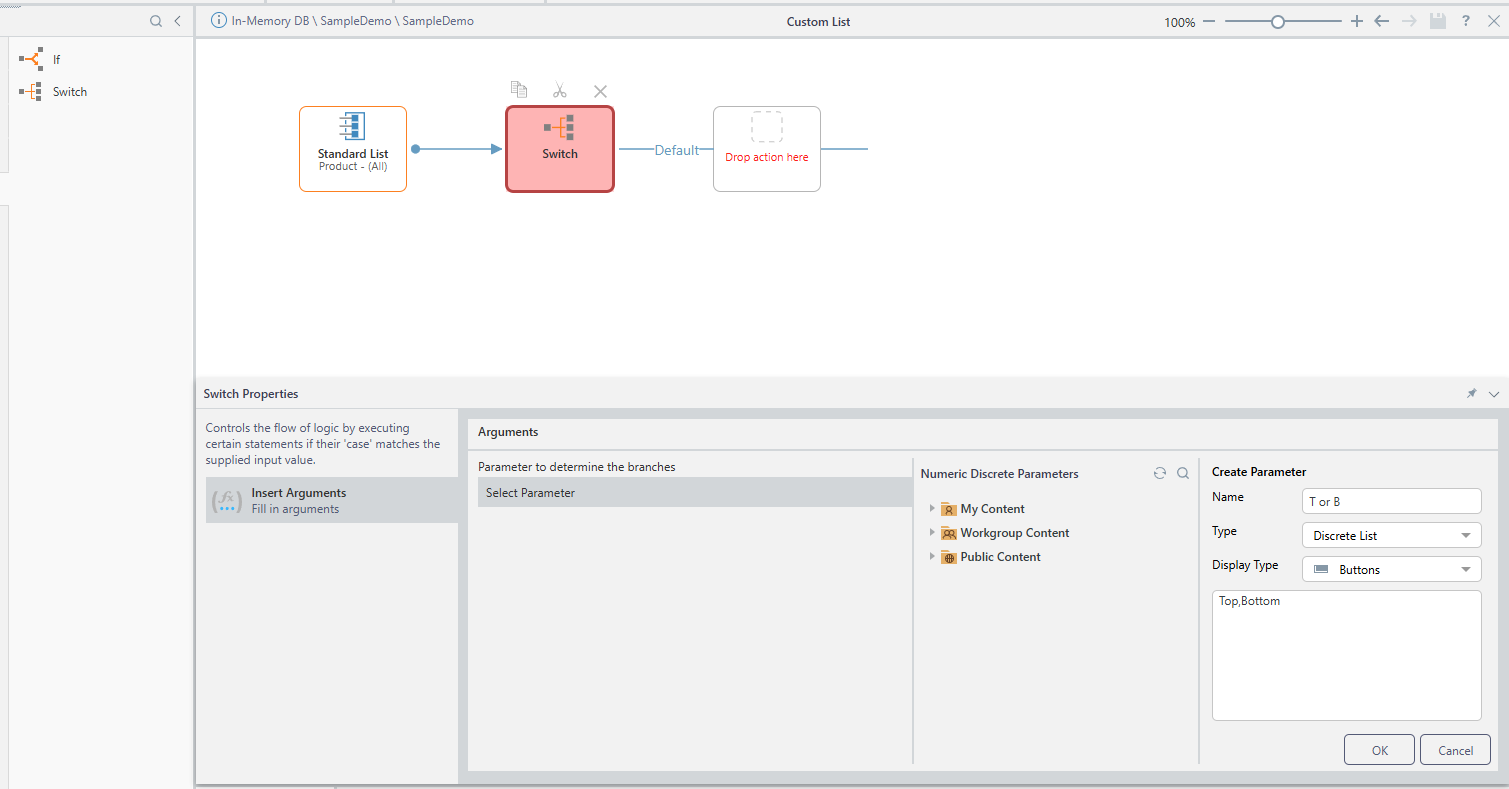Click the zoom slider handle

click(1277, 21)
